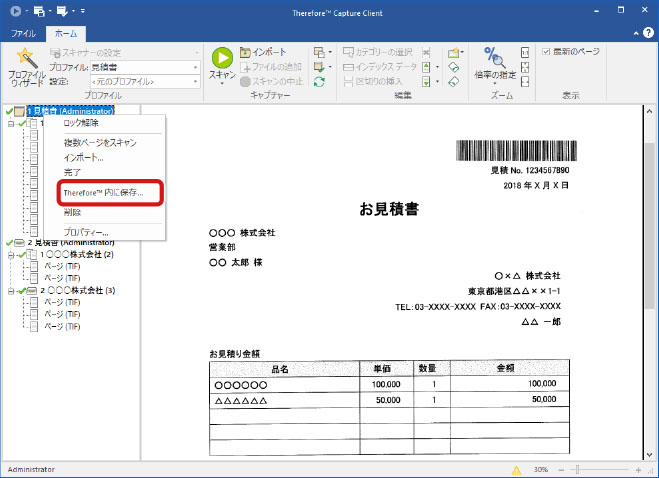Viewport: 659px width, 478px height.
Task: Click the yellow warning icon in status bar
Action: (516, 469)
